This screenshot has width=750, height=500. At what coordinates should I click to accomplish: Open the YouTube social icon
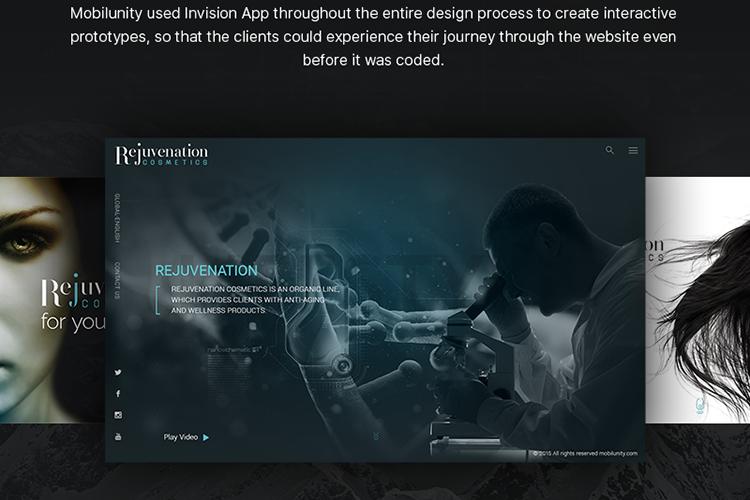coord(118,436)
